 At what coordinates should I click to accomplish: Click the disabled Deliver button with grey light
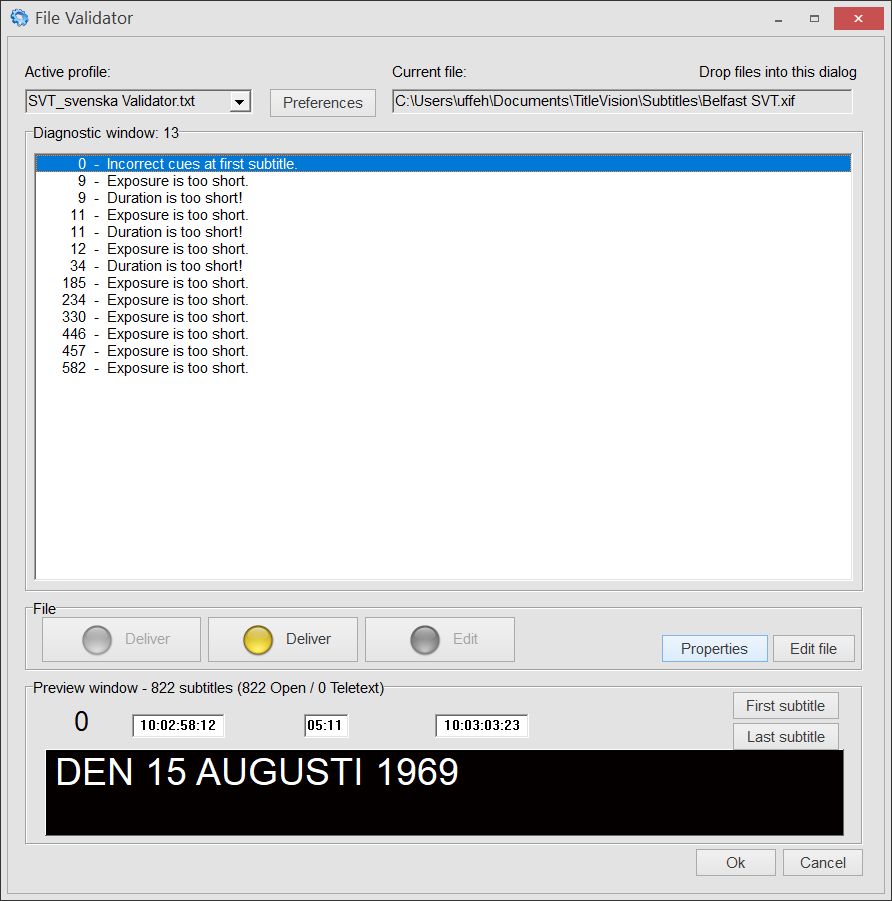[121, 640]
